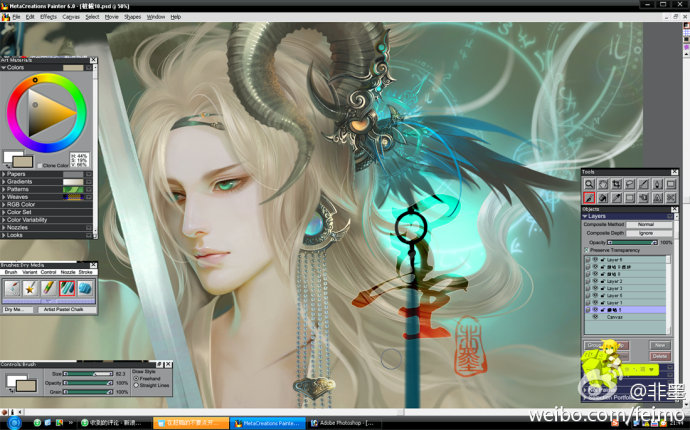690x430 pixels.
Task: Hide Layer 7 using its eye icon
Action: (x=595, y=303)
